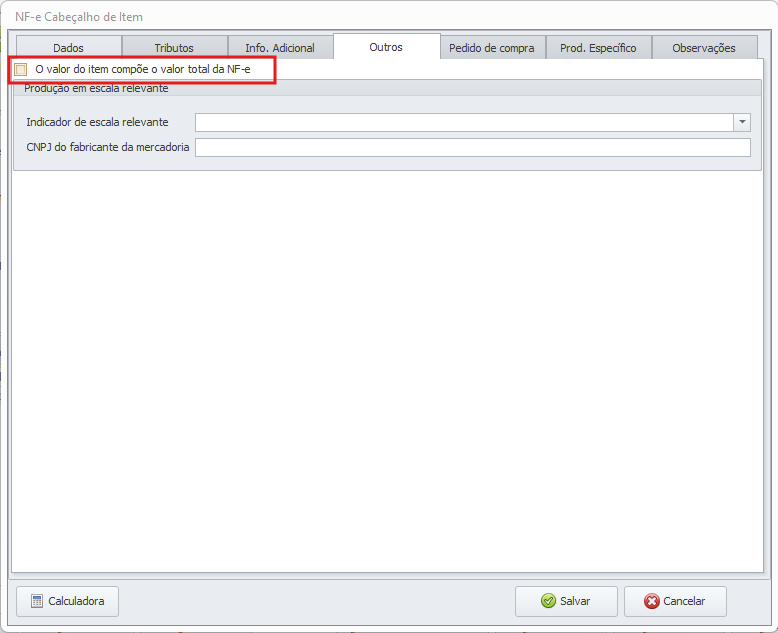Focus the CNPJ do fabricante da mercadoria field
The image size is (778, 633).
point(472,148)
